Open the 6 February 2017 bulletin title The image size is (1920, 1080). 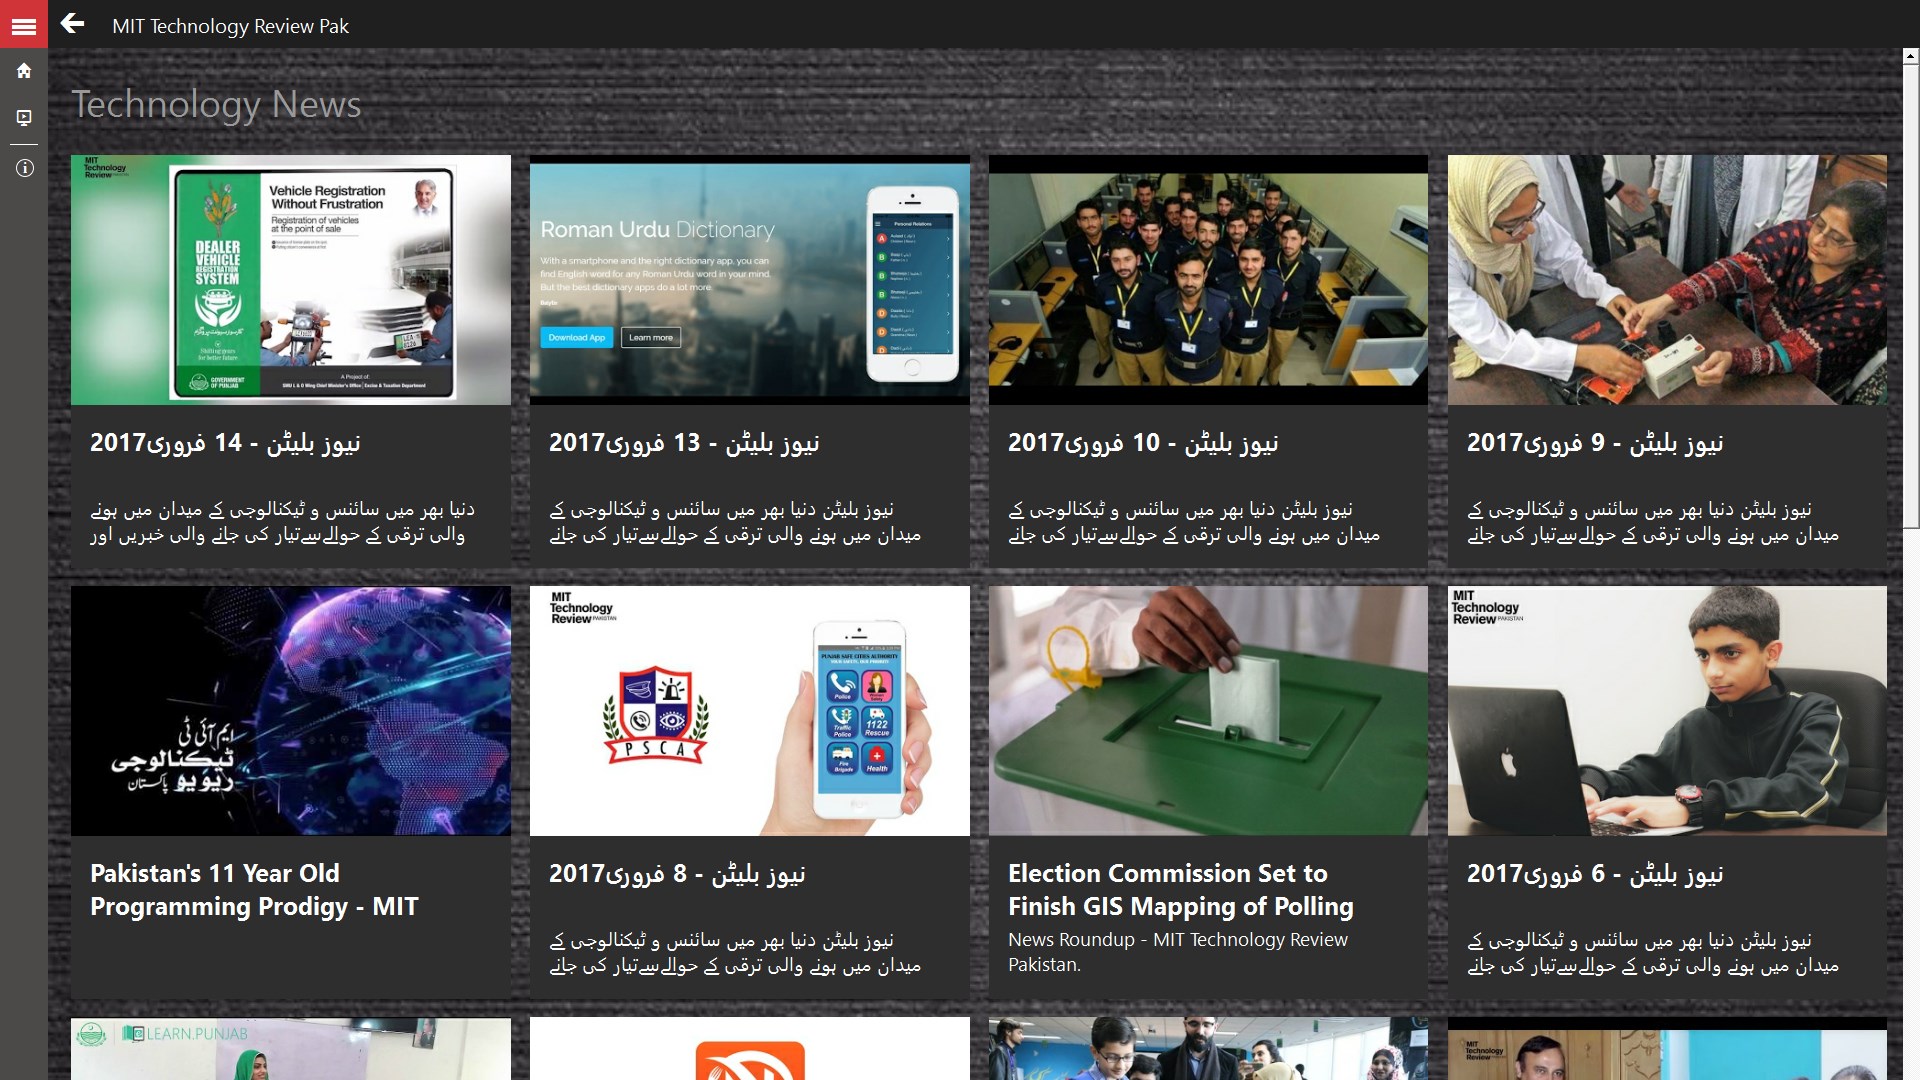[x=1595, y=874]
